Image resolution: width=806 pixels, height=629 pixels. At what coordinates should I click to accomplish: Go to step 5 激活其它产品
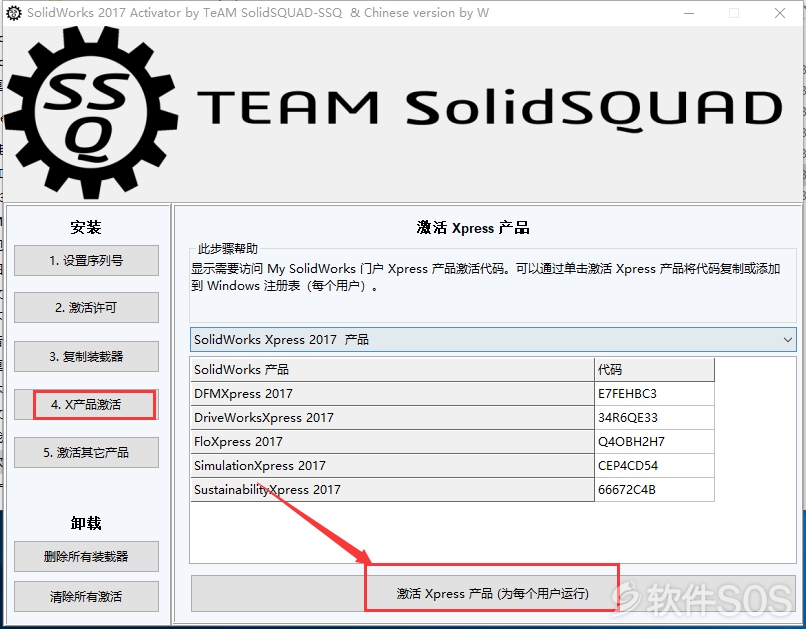pyautogui.click(x=86, y=453)
